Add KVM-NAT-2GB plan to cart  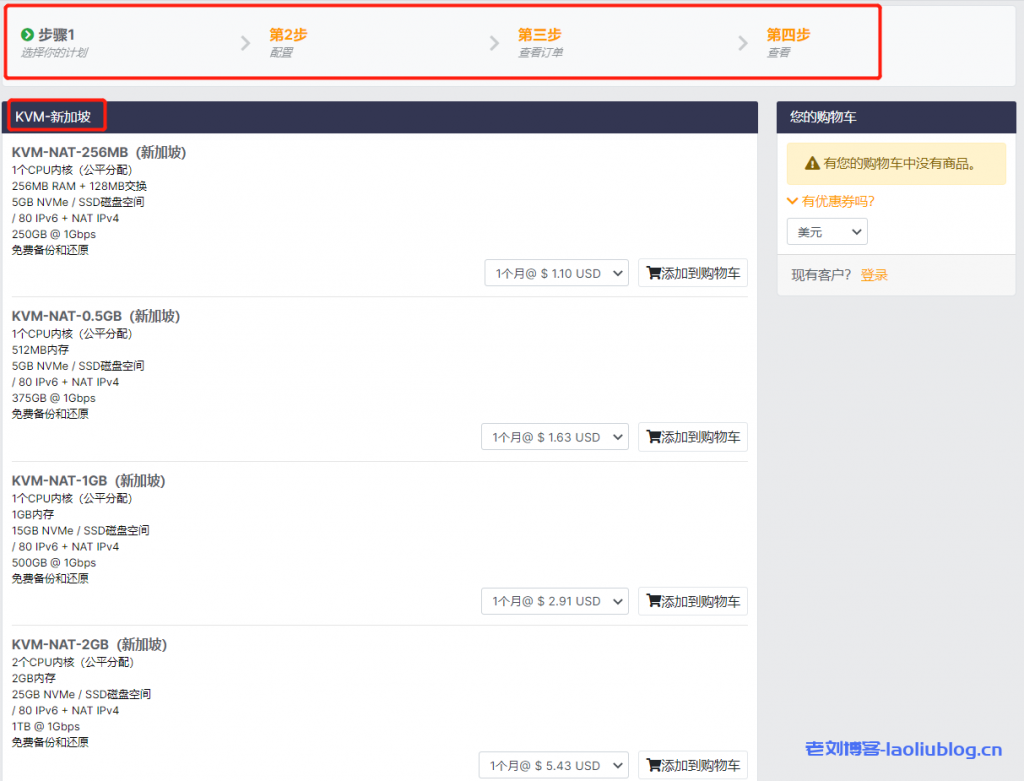[x=693, y=765]
